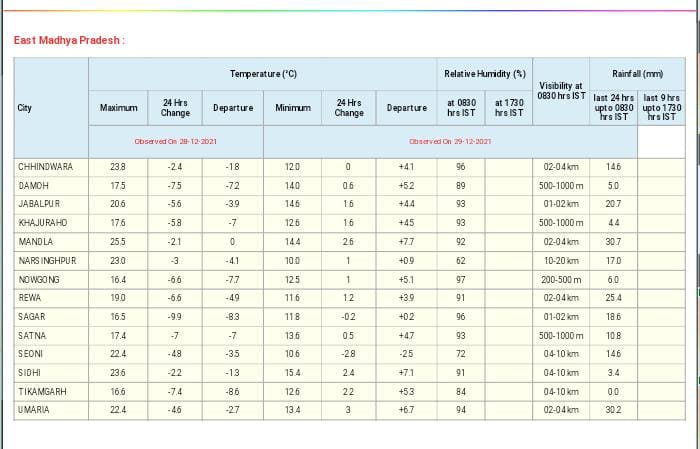Click the Temperature (°C) header

pos(263,74)
